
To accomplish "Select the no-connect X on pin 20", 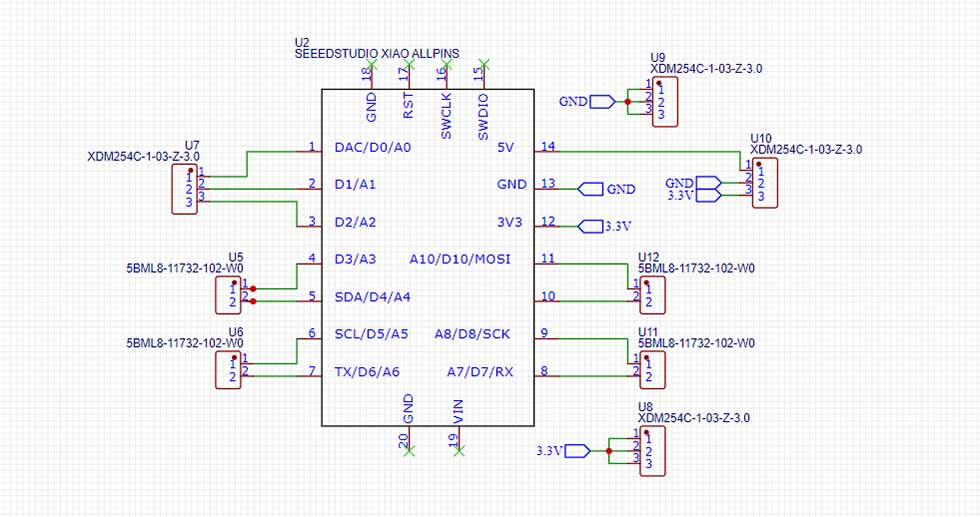I will (x=409, y=451).
